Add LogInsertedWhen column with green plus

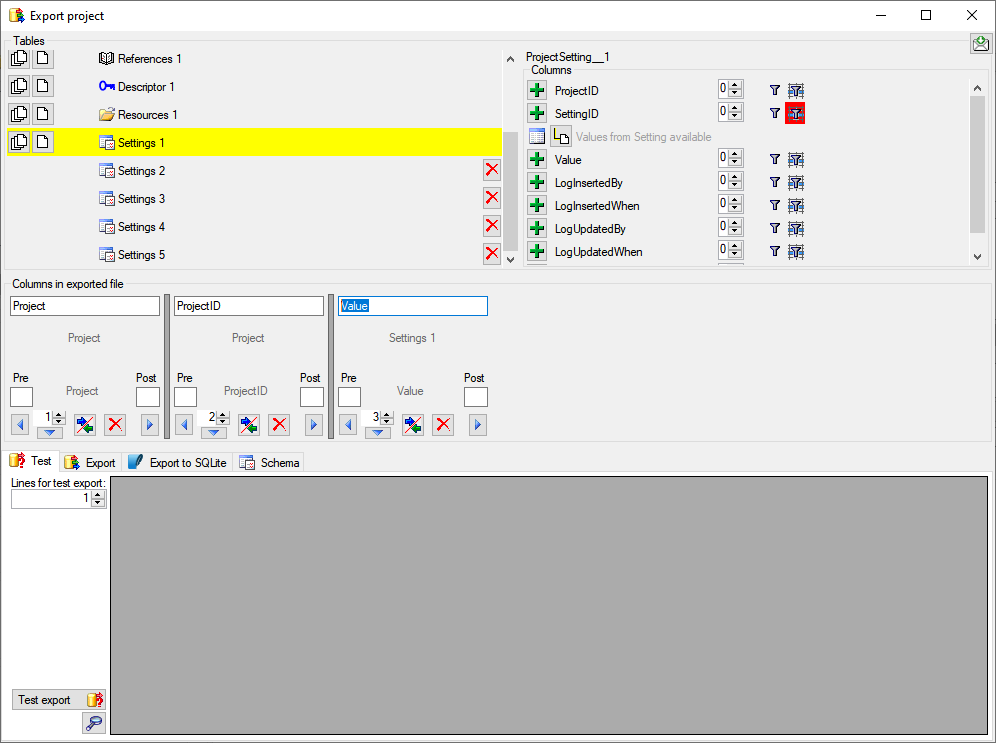(537, 205)
